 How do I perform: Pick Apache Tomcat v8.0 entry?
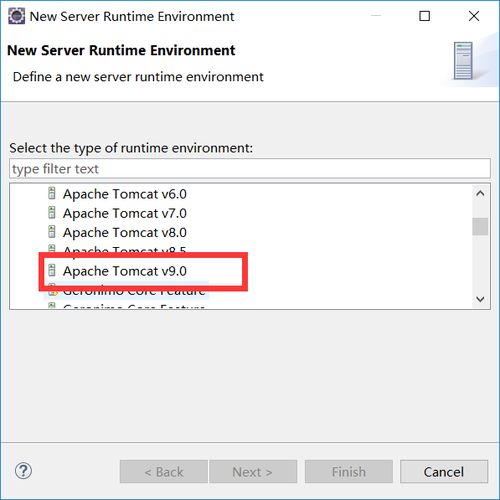click(125, 233)
